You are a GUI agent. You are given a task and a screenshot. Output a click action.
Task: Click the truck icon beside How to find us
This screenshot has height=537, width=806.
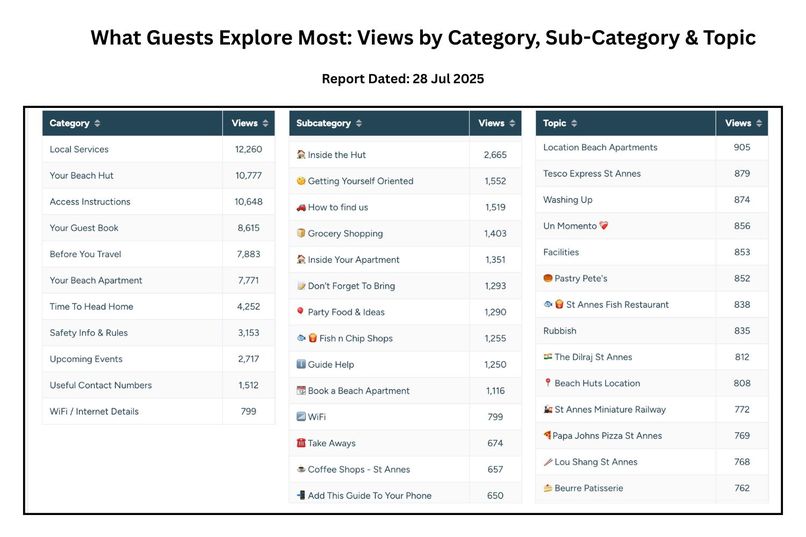[x=301, y=207]
